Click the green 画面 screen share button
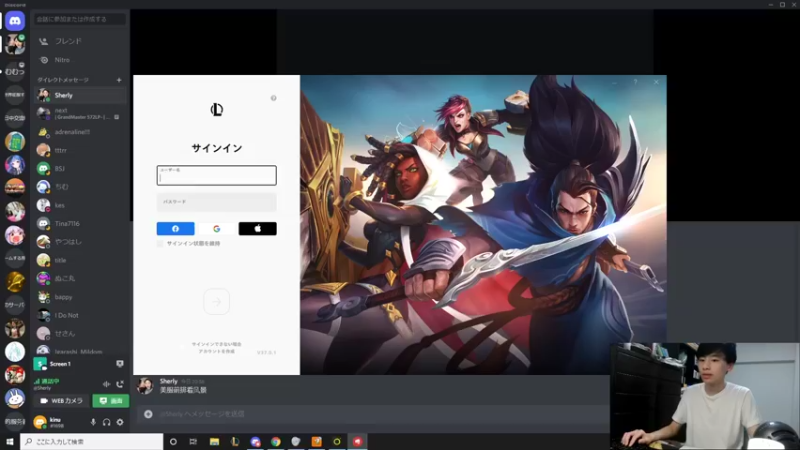The height and width of the screenshot is (450, 800). click(111, 401)
